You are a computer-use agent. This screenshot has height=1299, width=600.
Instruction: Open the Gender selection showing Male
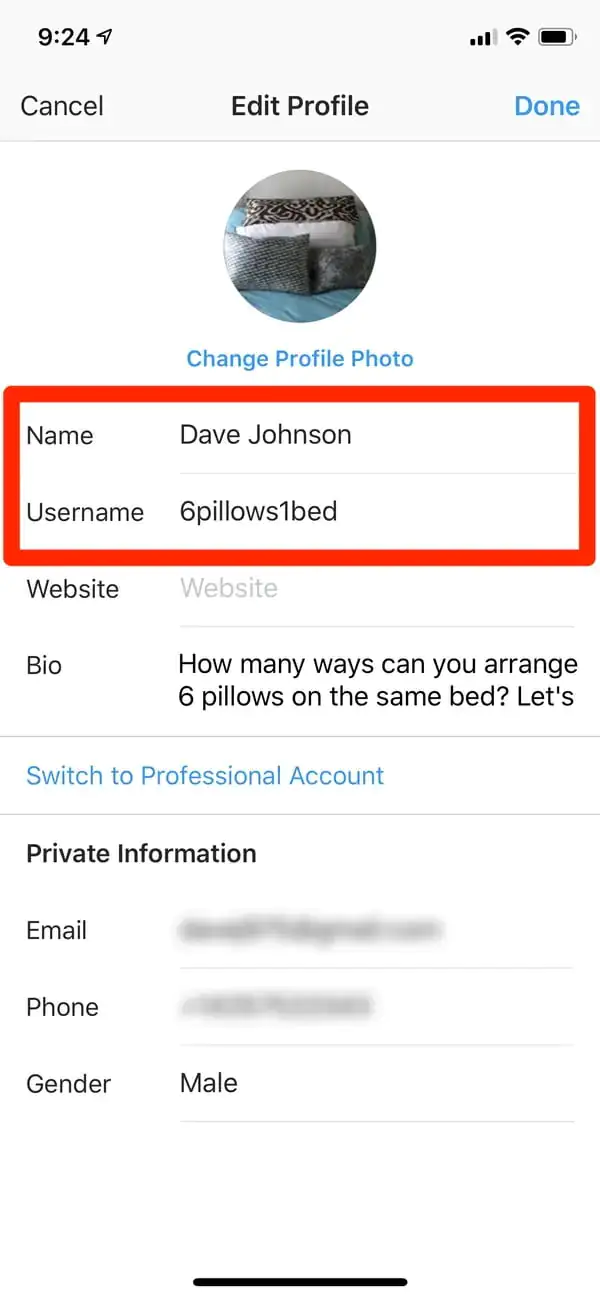click(x=208, y=1083)
